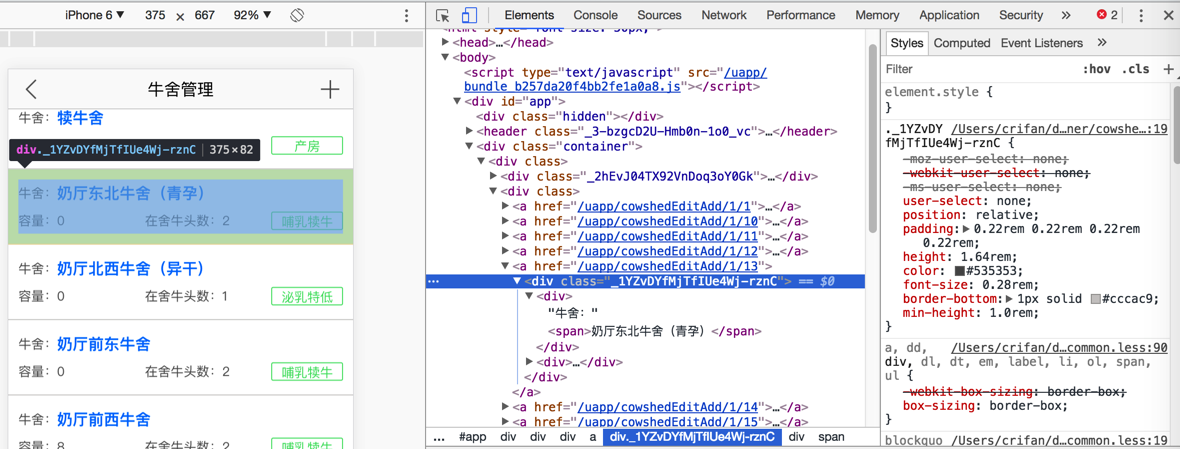Select the selected div._1YZvDY breadcrumb
Viewport: 1180px width, 449px height.
[692, 436]
